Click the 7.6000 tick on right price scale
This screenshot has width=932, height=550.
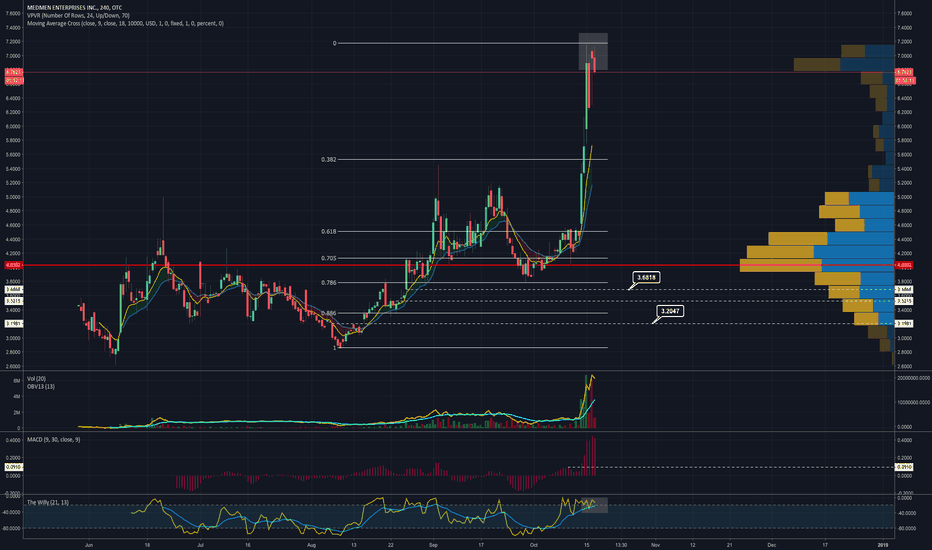point(904,13)
